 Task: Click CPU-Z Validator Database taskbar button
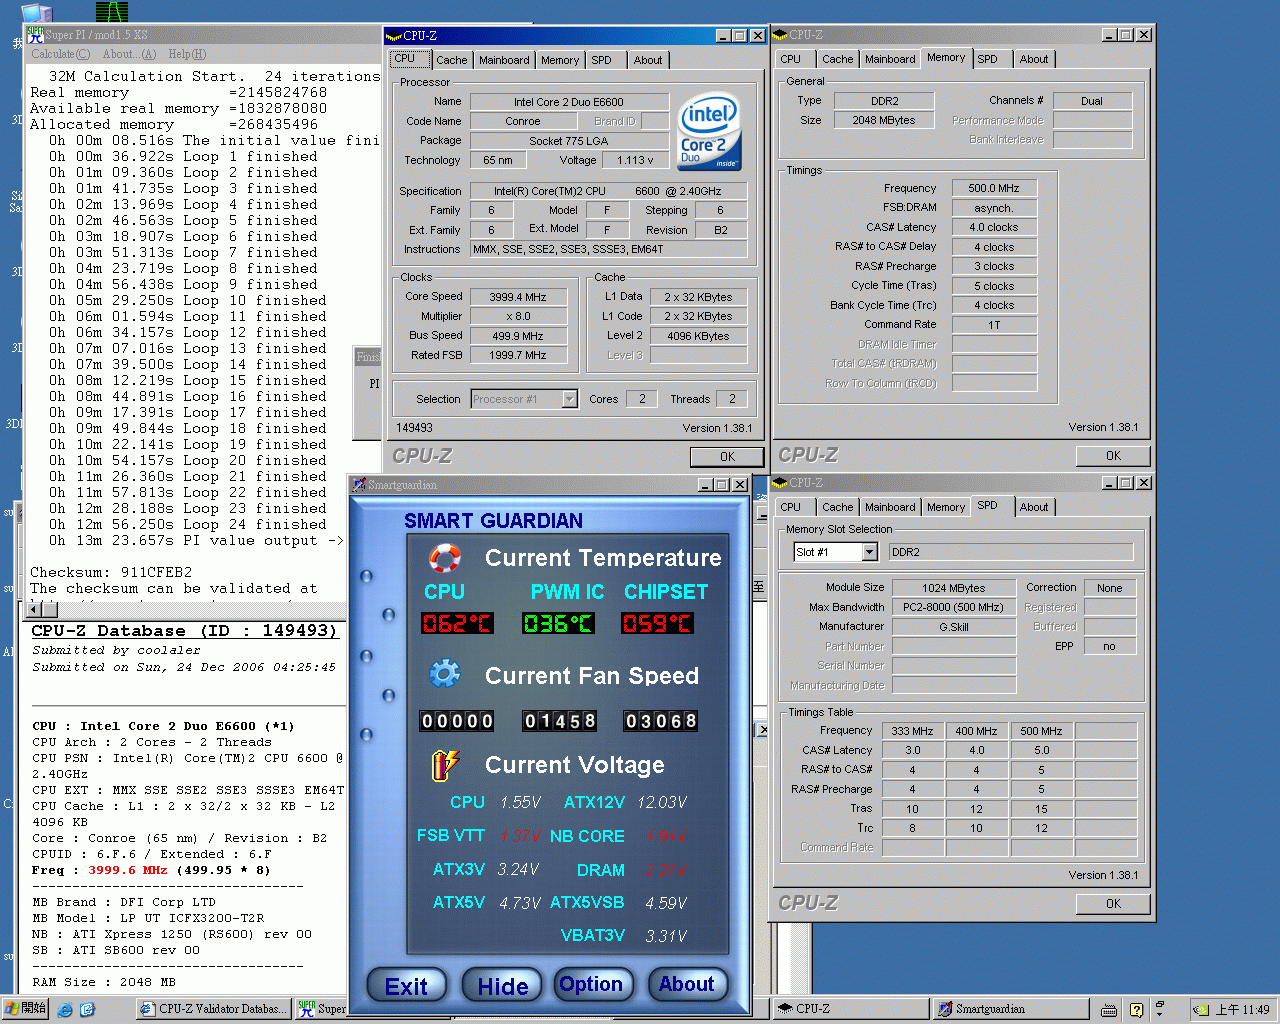click(215, 1010)
